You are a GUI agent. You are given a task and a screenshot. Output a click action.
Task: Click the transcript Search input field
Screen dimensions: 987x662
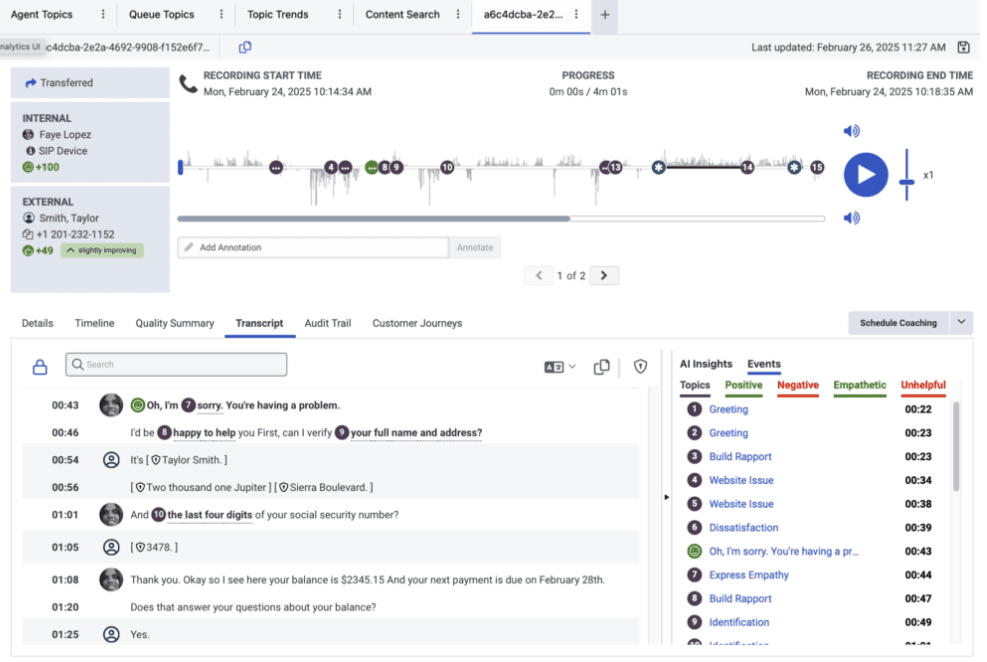click(176, 364)
